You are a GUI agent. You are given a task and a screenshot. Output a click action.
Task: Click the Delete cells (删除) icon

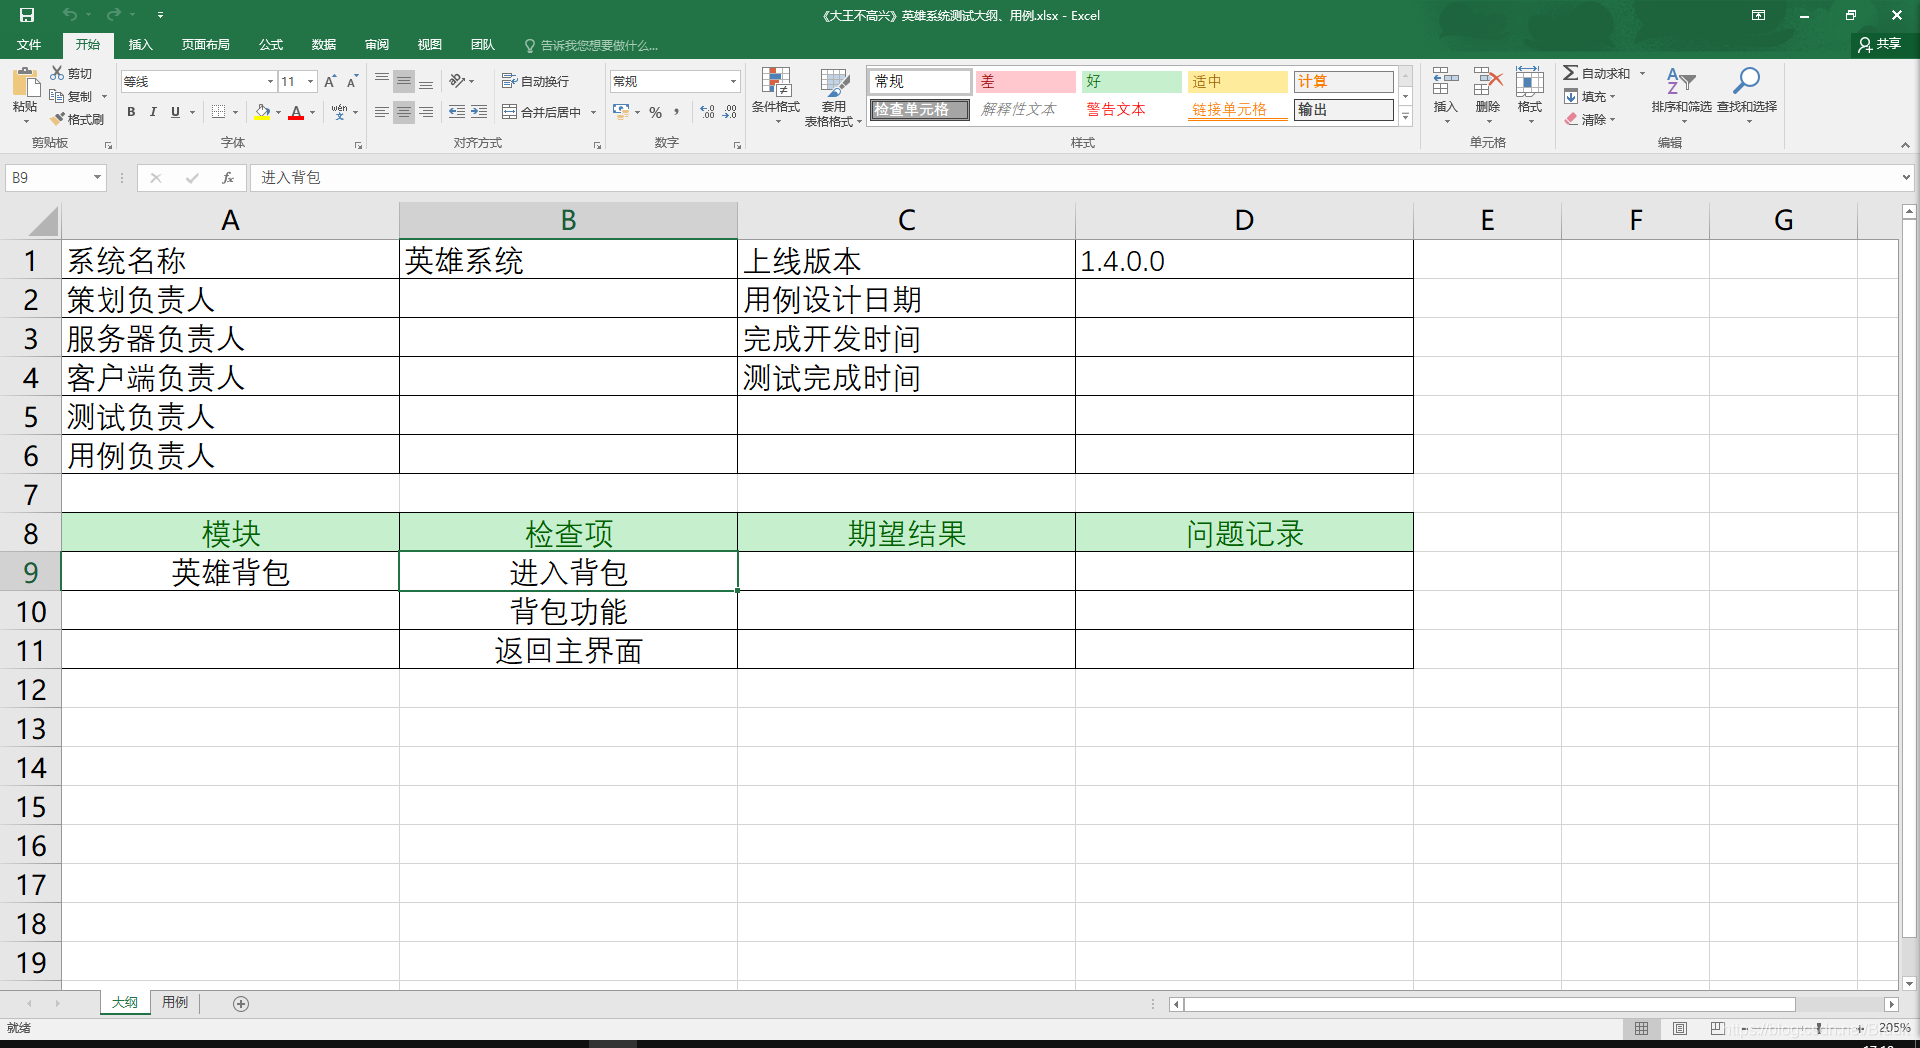pos(1488,82)
